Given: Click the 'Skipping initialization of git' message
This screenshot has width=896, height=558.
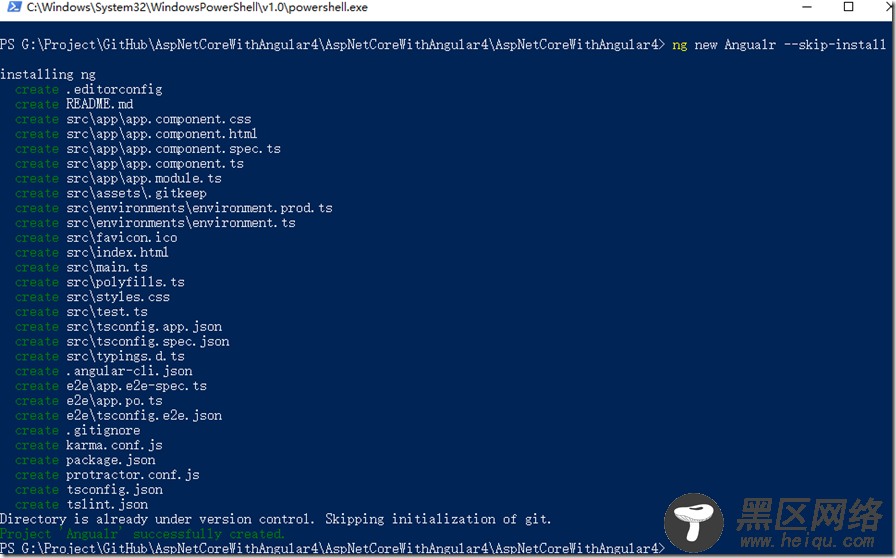Looking at the screenshot, I should 438,519.
